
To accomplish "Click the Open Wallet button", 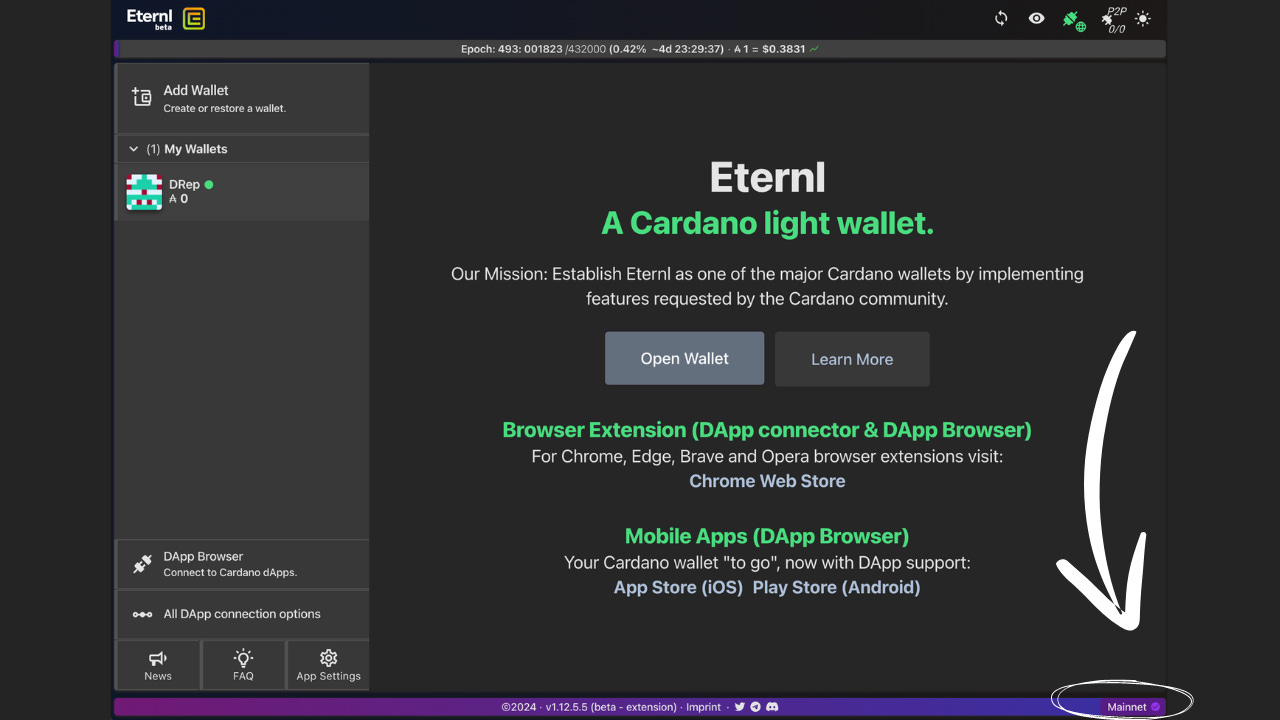I will pyautogui.click(x=684, y=358).
